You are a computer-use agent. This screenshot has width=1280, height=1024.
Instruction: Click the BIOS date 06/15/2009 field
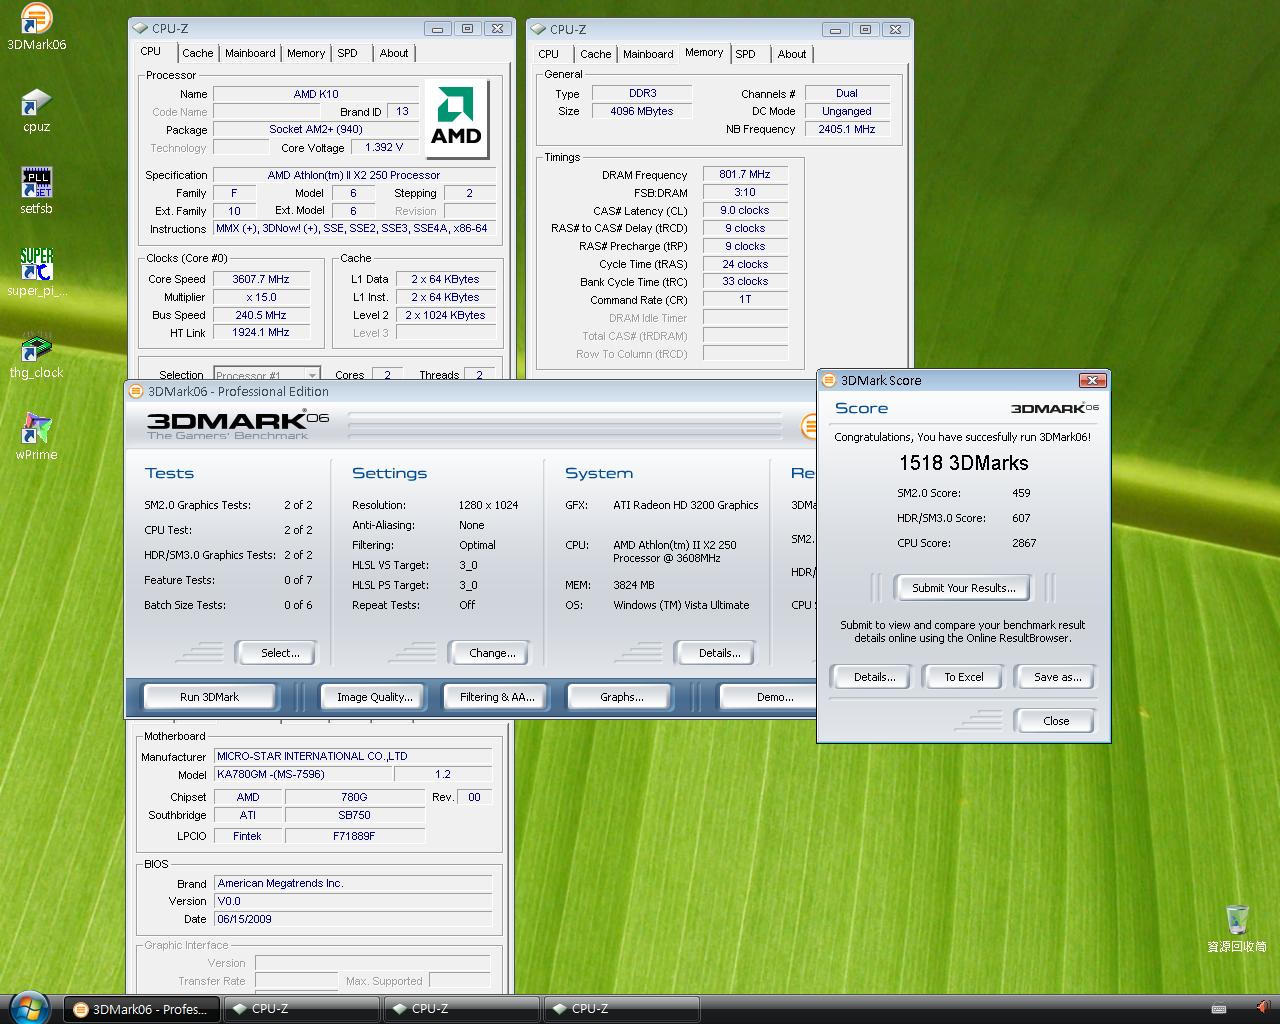tap(353, 919)
